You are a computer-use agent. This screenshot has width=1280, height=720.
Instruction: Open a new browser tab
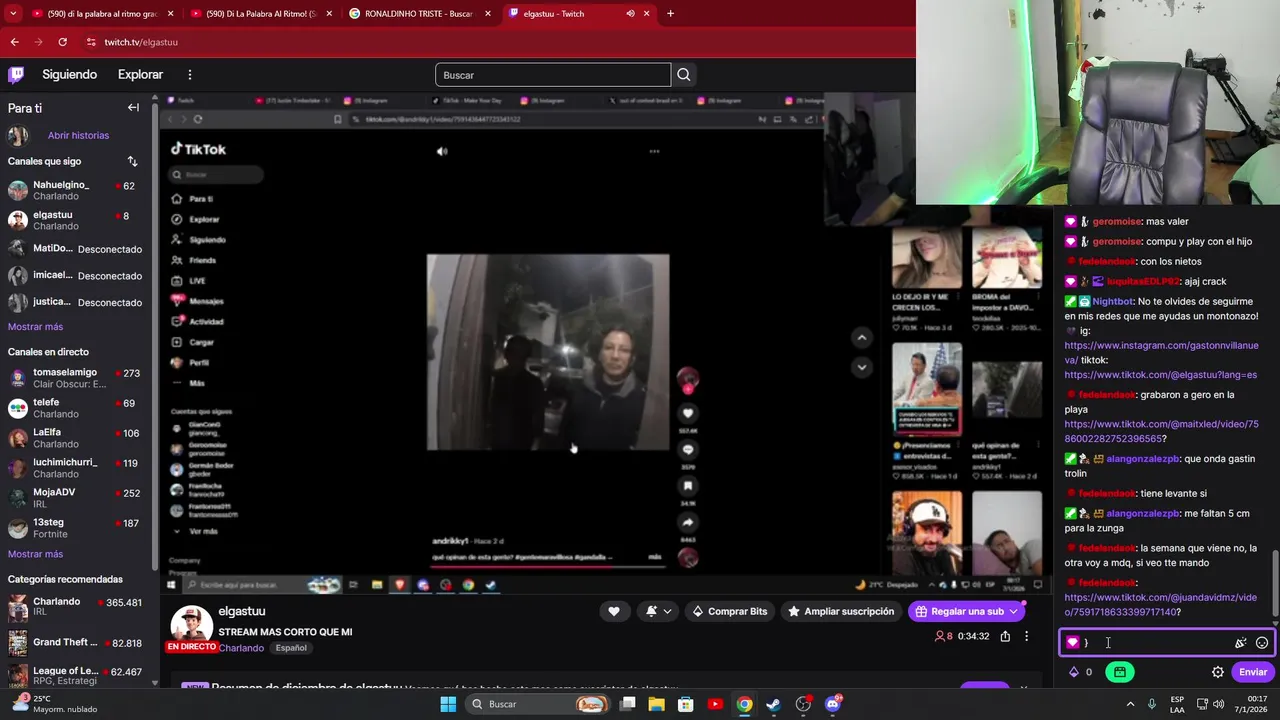point(670,14)
